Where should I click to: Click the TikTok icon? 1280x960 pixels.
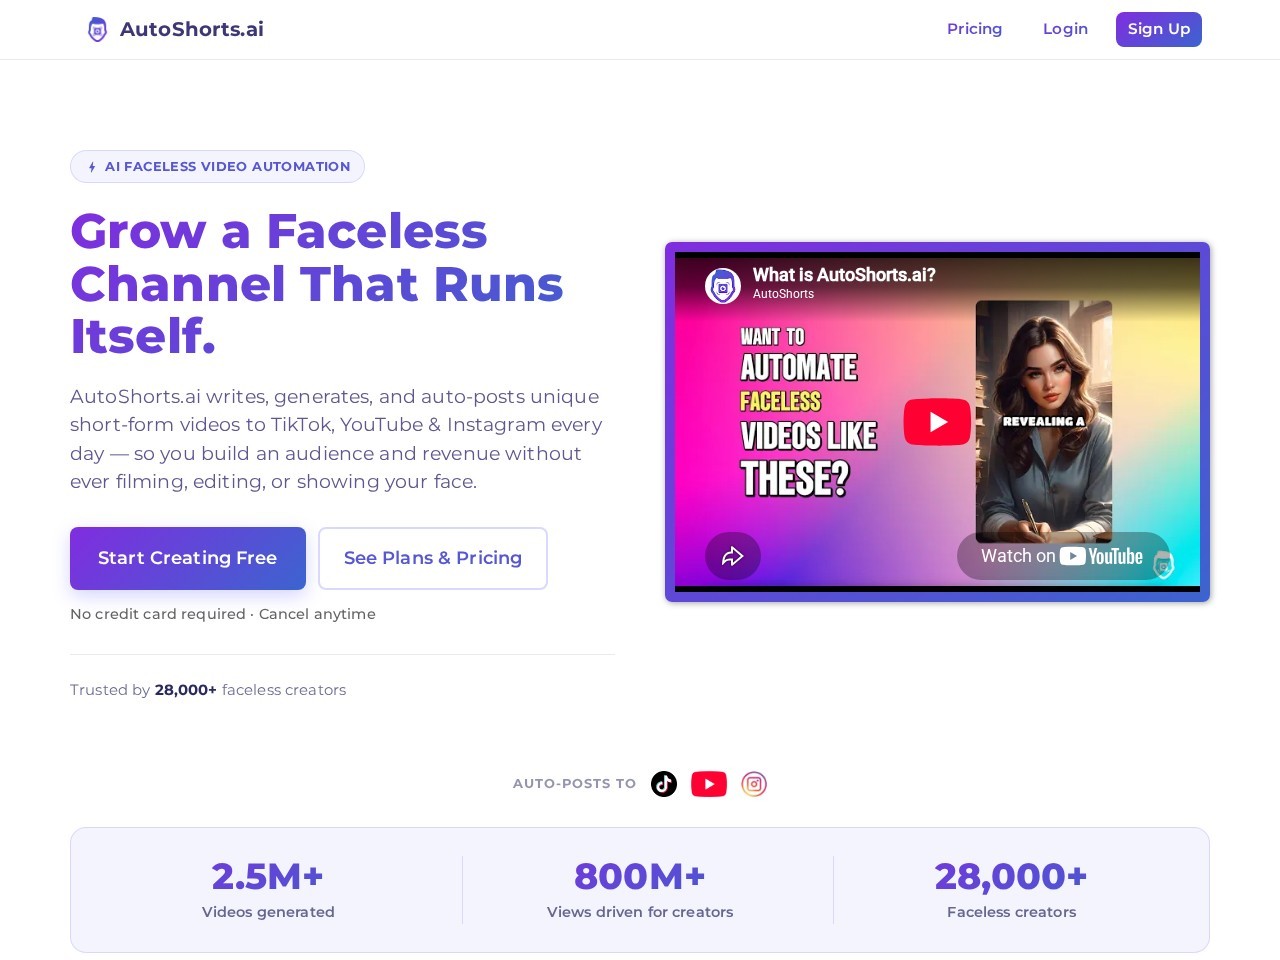pyautogui.click(x=664, y=784)
